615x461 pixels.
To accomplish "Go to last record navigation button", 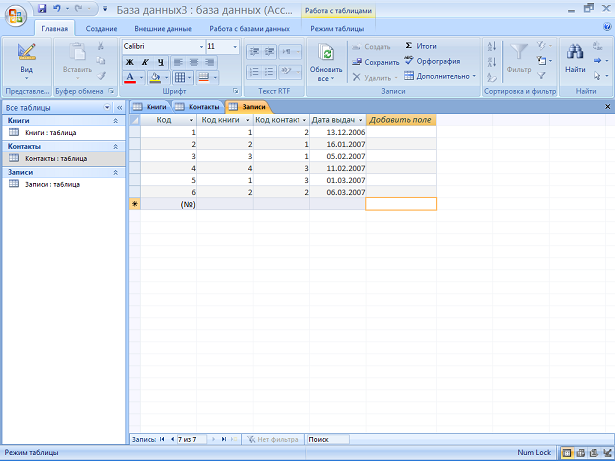I will [x=224, y=439].
